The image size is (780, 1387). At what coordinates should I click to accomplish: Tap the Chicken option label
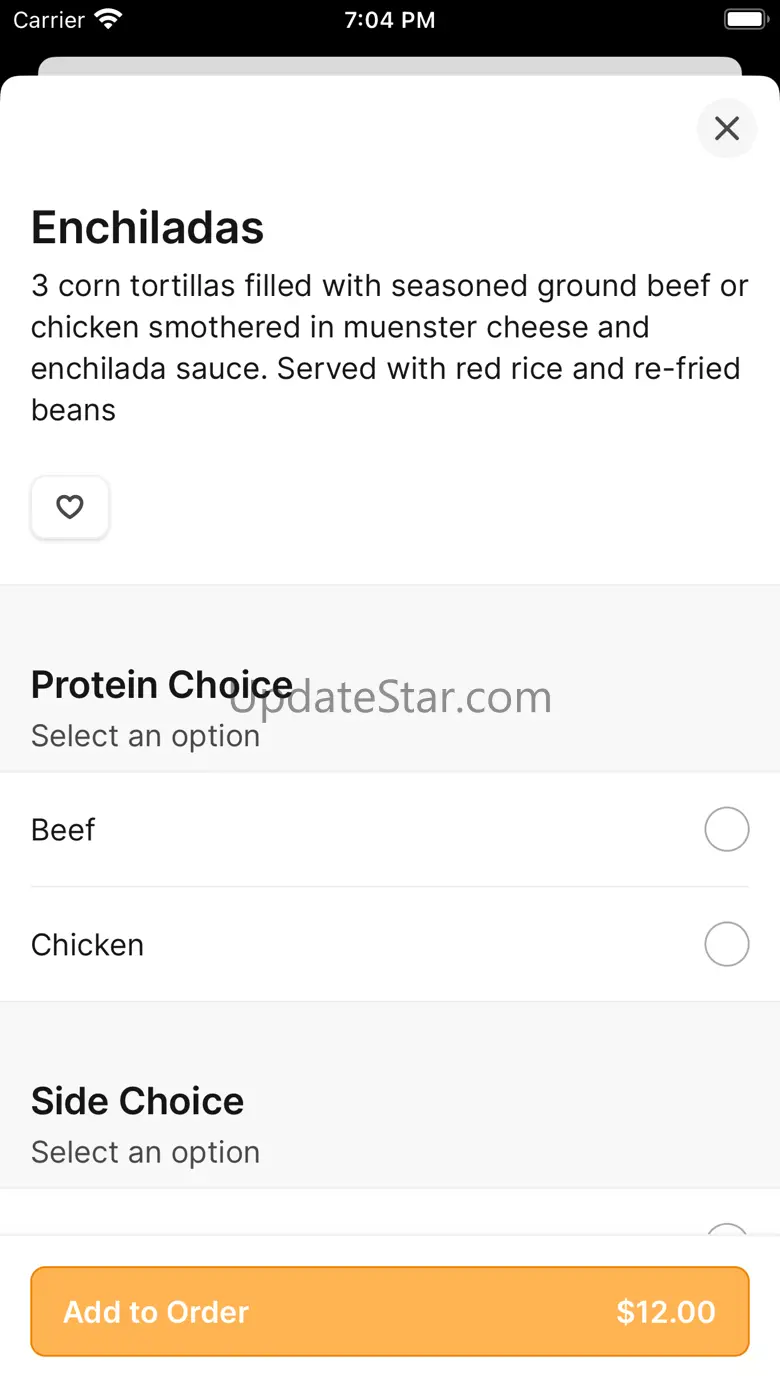[87, 945]
